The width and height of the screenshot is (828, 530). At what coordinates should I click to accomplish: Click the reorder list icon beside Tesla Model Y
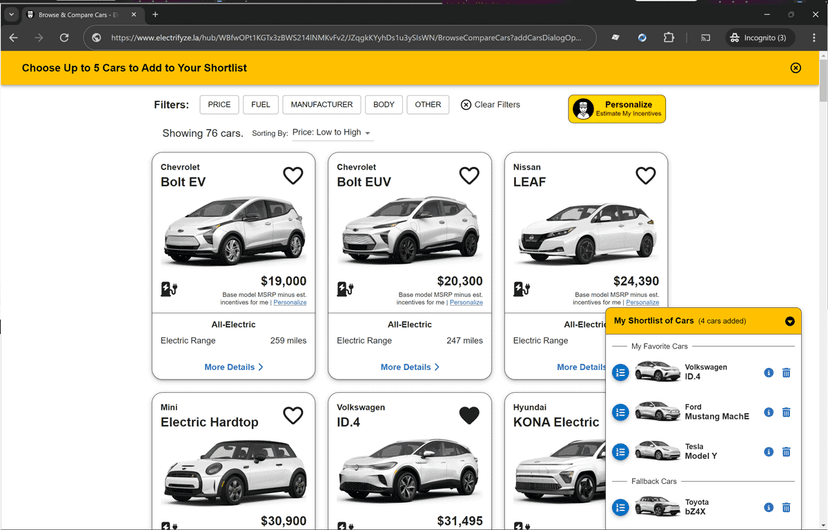pyautogui.click(x=620, y=451)
